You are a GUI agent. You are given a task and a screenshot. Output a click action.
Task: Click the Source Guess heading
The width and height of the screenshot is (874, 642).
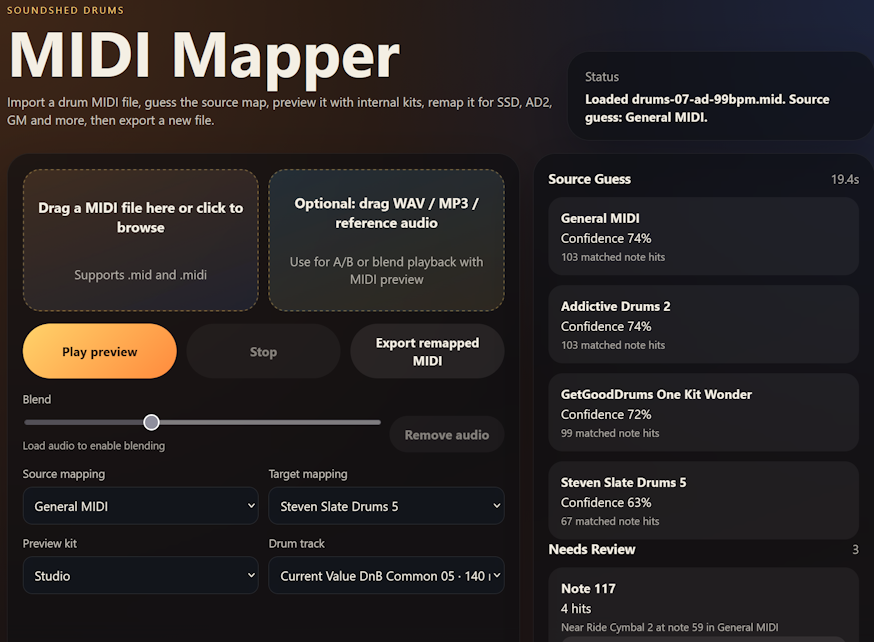[589, 179]
